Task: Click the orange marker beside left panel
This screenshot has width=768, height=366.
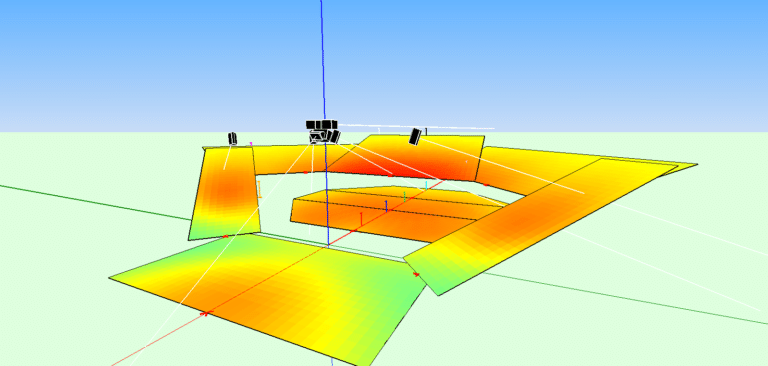Action: tap(260, 189)
